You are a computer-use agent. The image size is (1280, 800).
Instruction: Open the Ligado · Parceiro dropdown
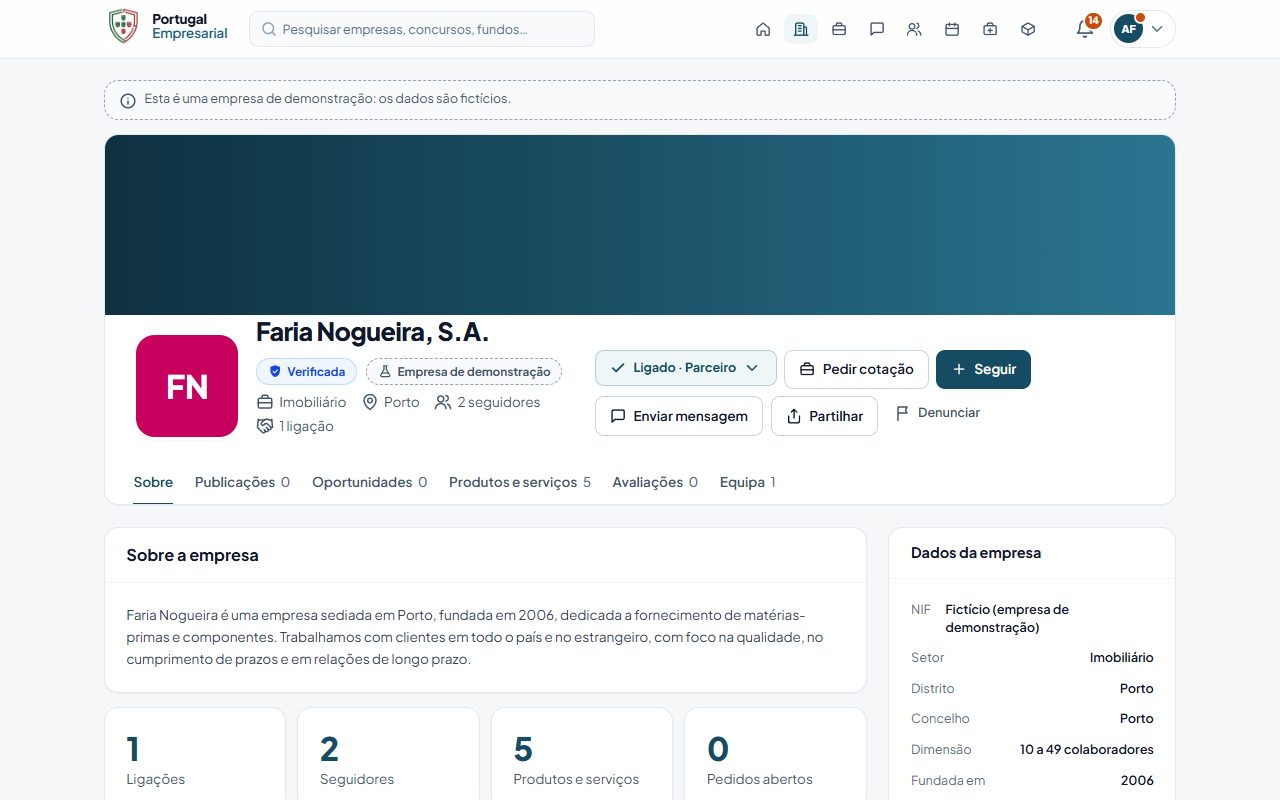pos(686,368)
